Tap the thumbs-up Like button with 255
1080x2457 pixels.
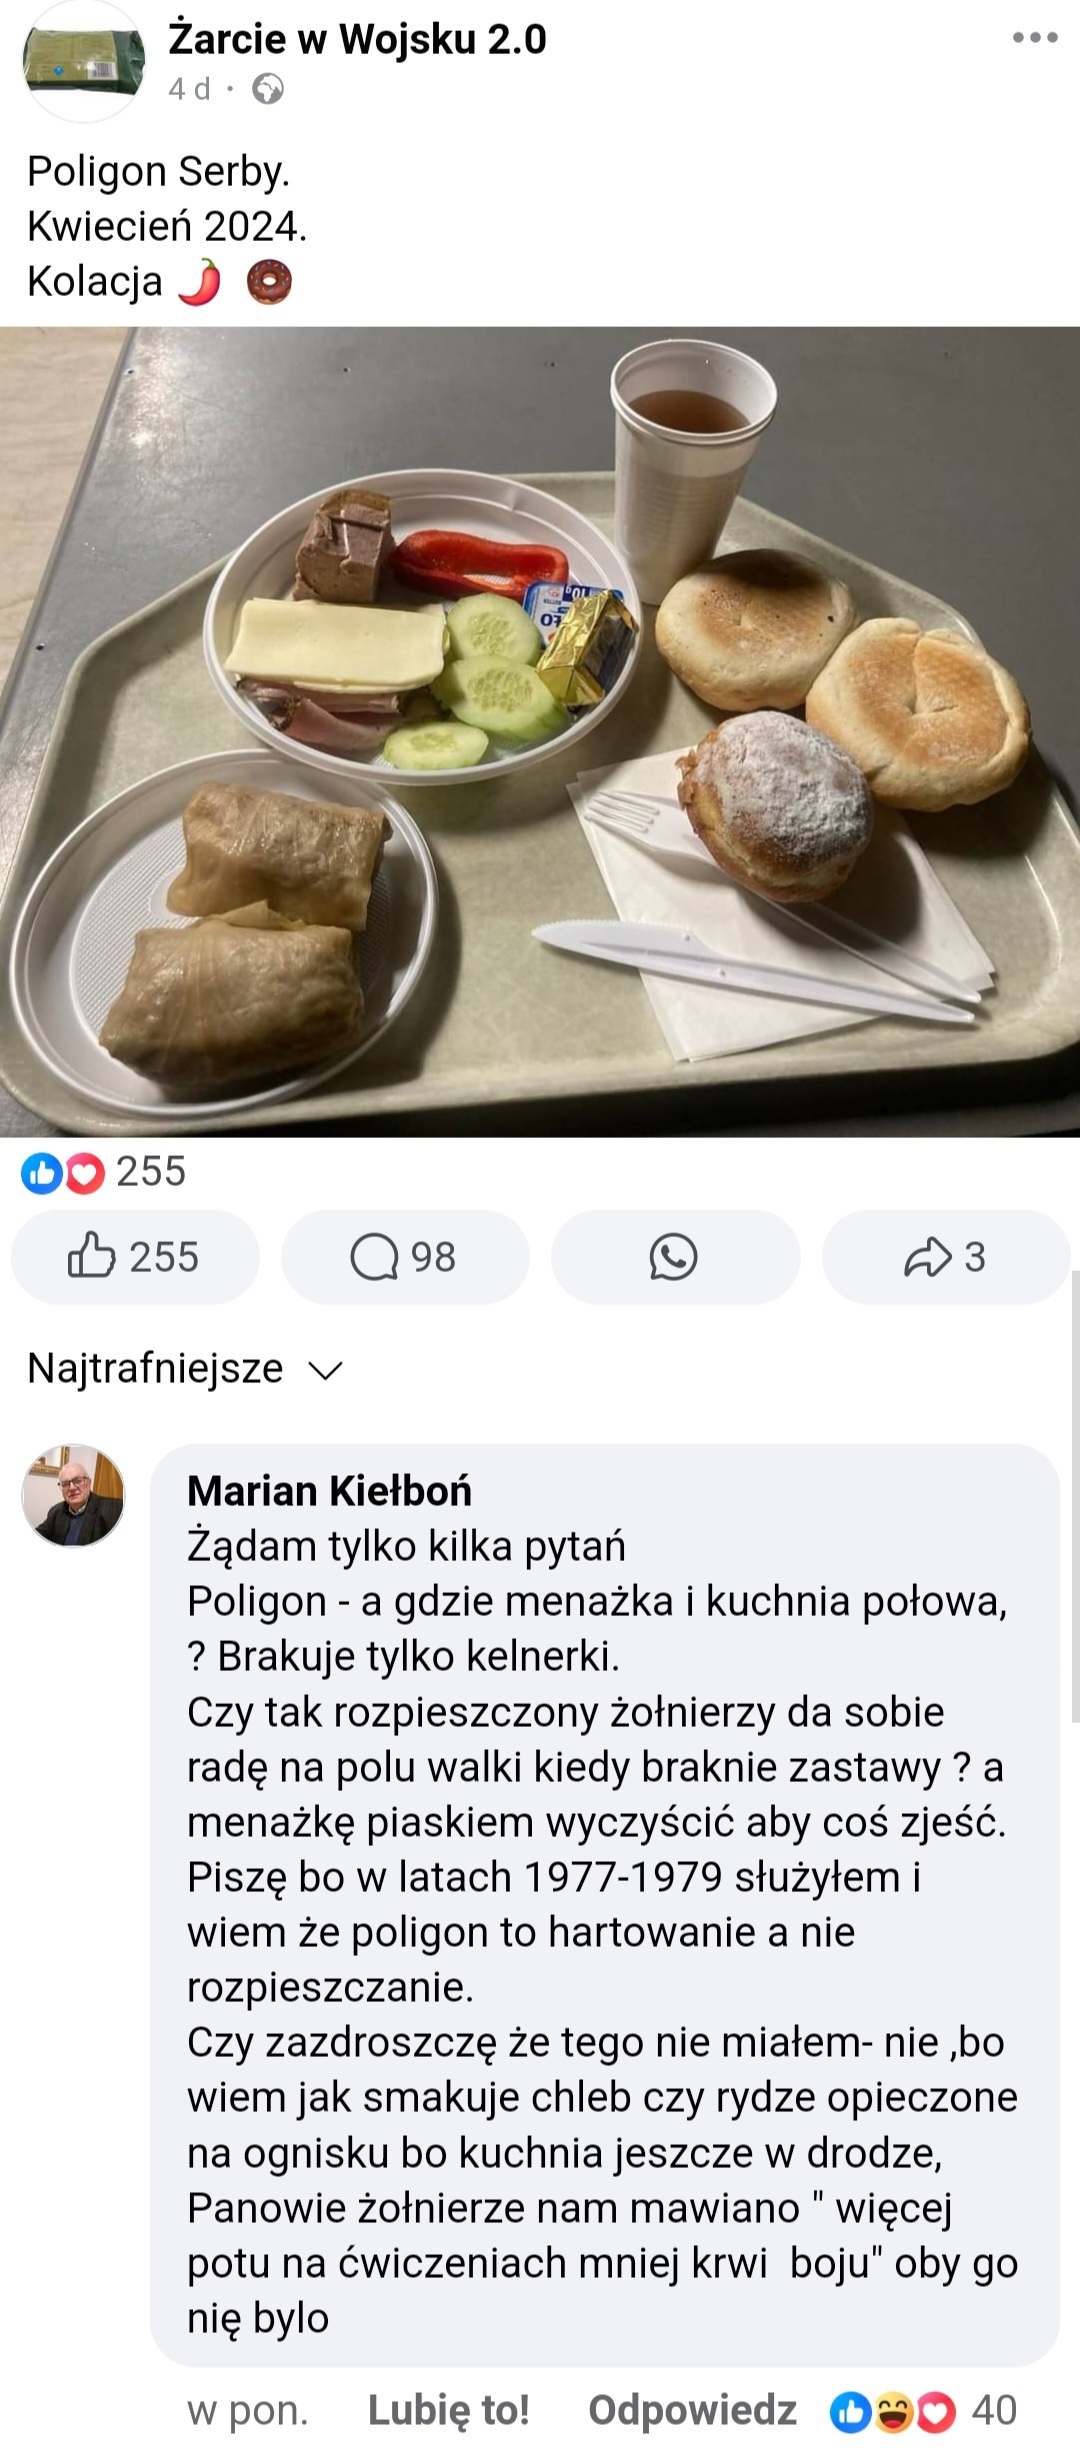click(x=135, y=1257)
